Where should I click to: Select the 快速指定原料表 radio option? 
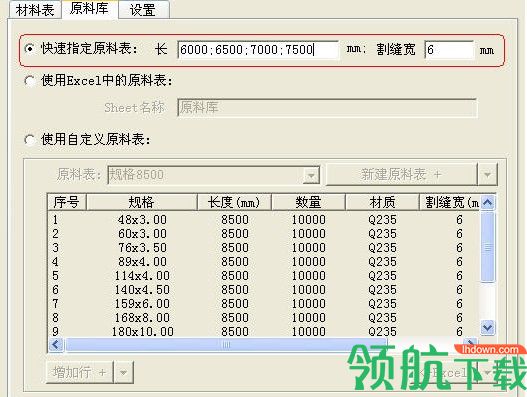pyautogui.click(x=30, y=49)
